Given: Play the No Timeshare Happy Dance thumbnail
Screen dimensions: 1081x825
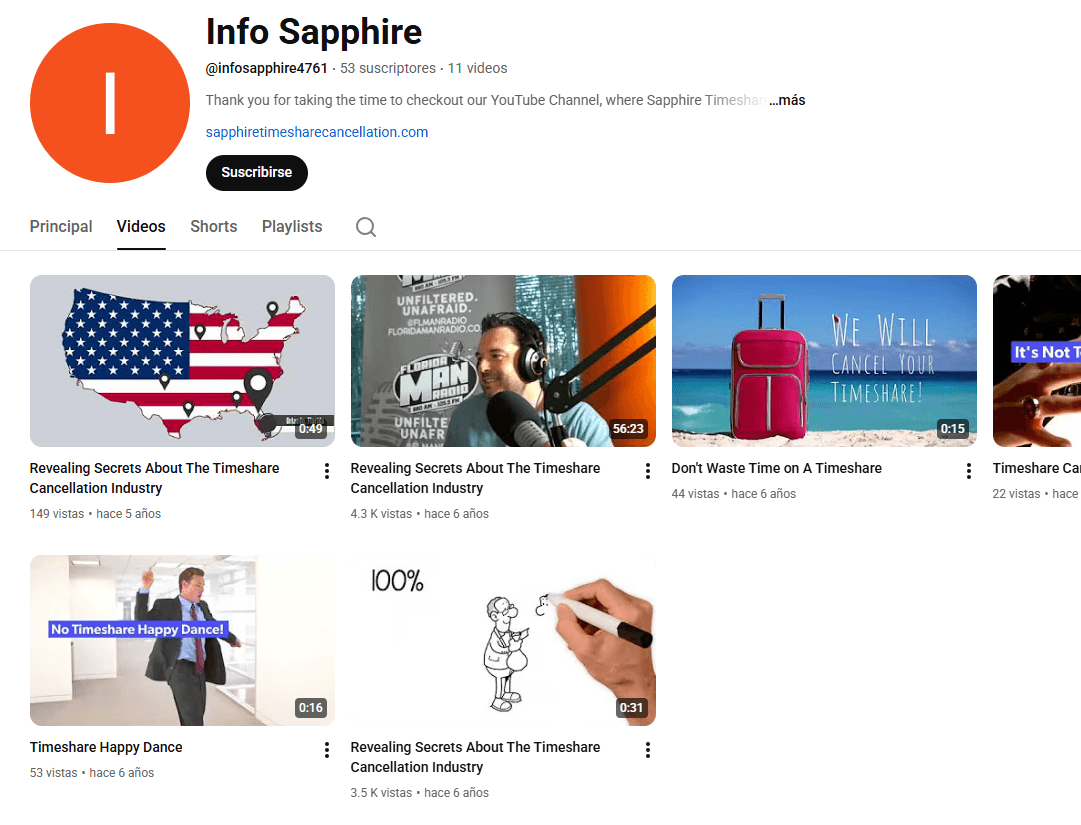Looking at the screenshot, I should pos(182,640).
